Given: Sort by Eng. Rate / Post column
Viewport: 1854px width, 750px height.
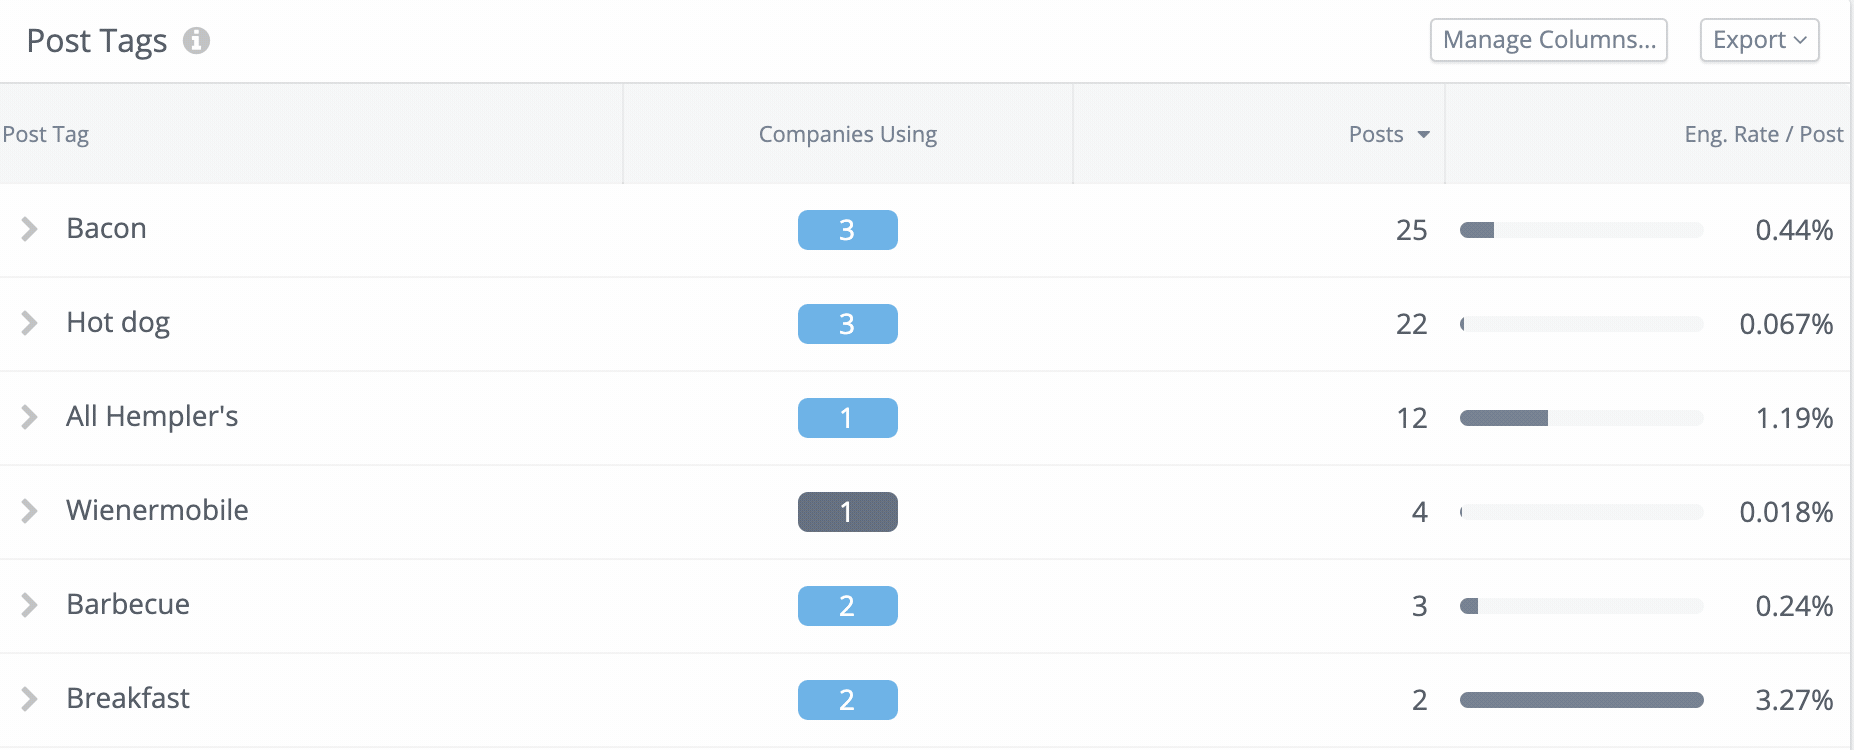Looking at the screenshot, I should (x=1763, y=134).
